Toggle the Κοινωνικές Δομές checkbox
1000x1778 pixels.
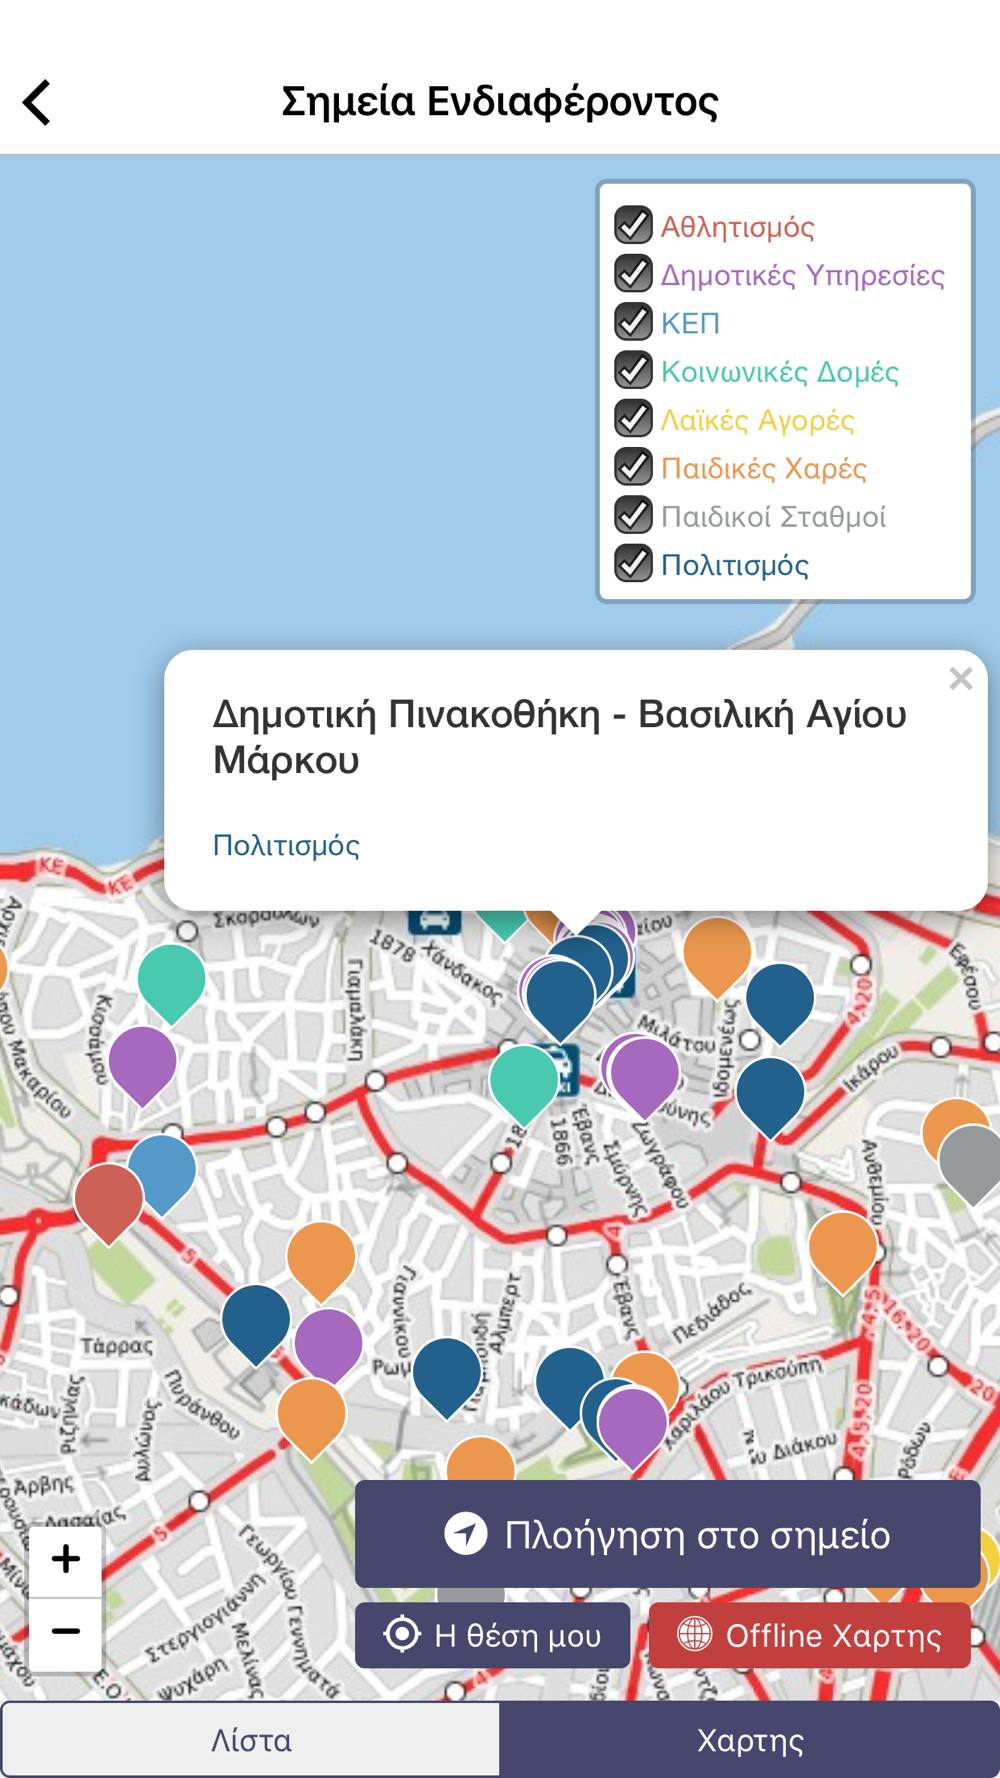coord(633,371)
